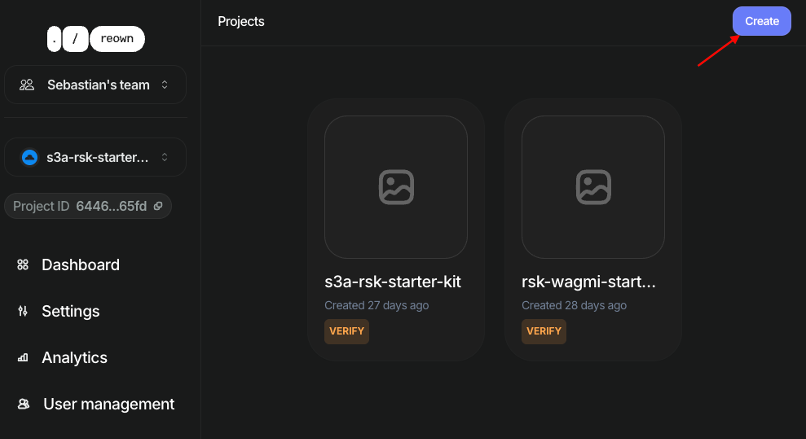Screen dimensions: 806x439
Task: Click the Dashboard grid icon
Action: 23,265
